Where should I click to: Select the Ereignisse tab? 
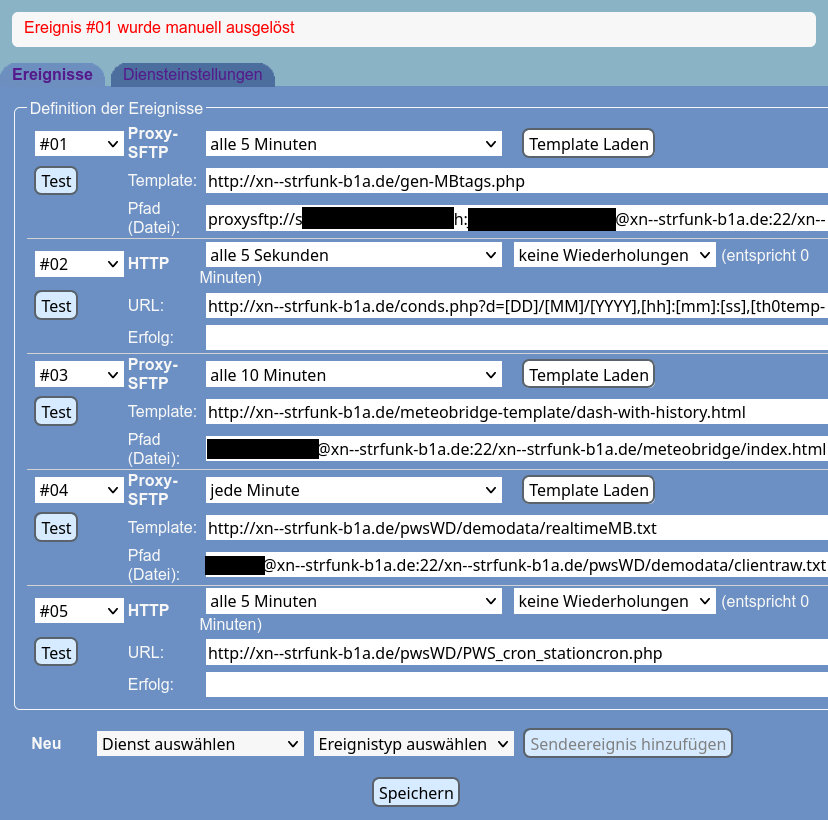pos(52,75)
